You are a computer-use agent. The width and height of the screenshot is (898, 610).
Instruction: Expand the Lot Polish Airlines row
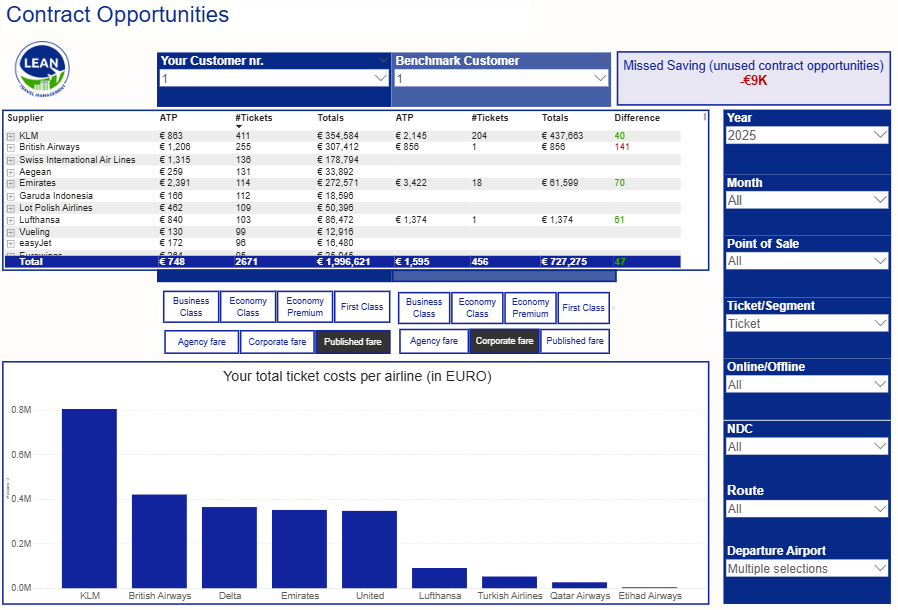coord(10,208)
